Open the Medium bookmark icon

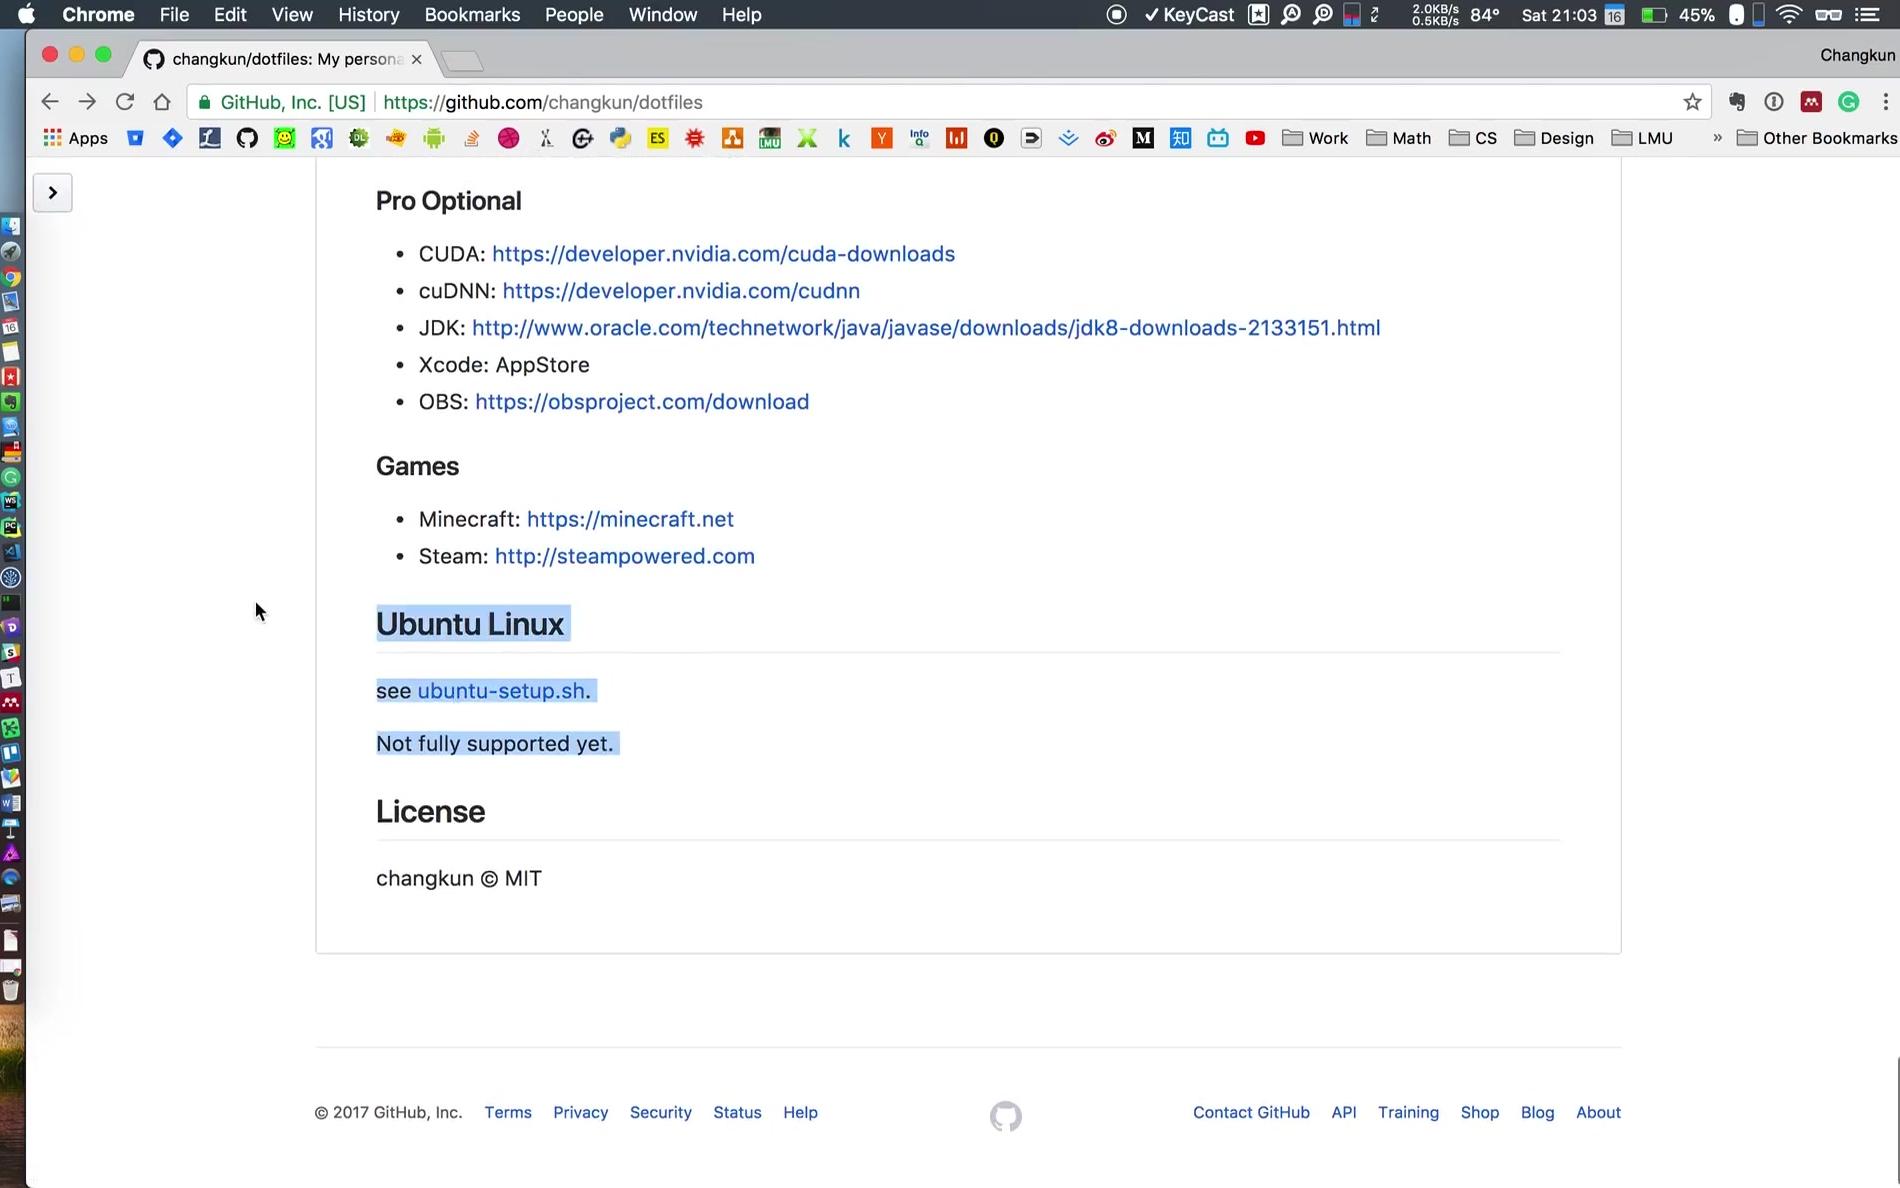(x=1143, y=138)
